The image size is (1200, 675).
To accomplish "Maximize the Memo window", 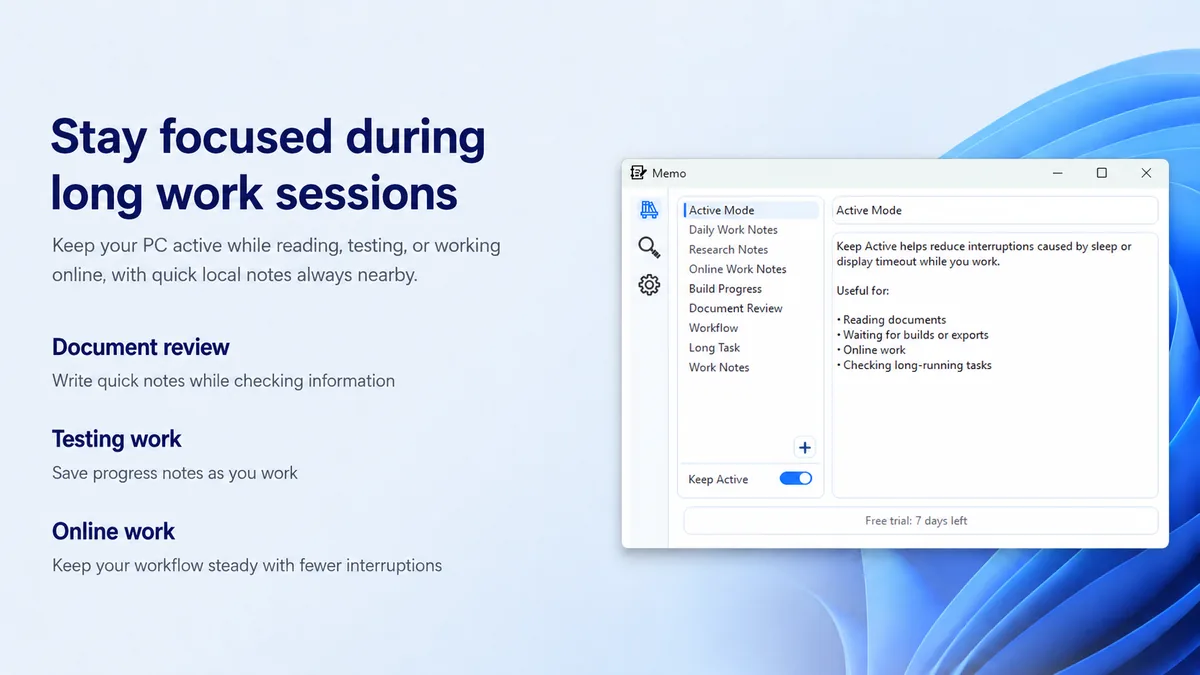I will click(1102, 173).
